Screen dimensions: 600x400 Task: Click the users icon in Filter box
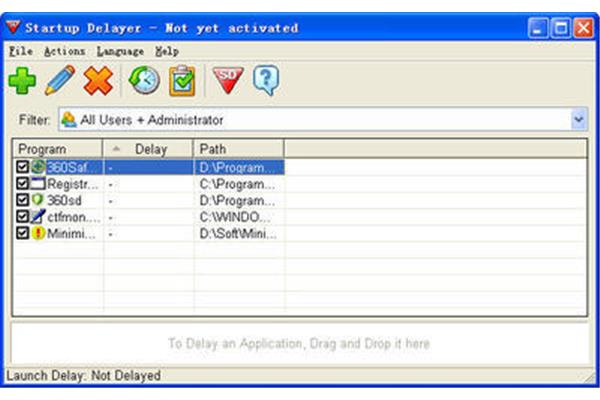point(69,119)
